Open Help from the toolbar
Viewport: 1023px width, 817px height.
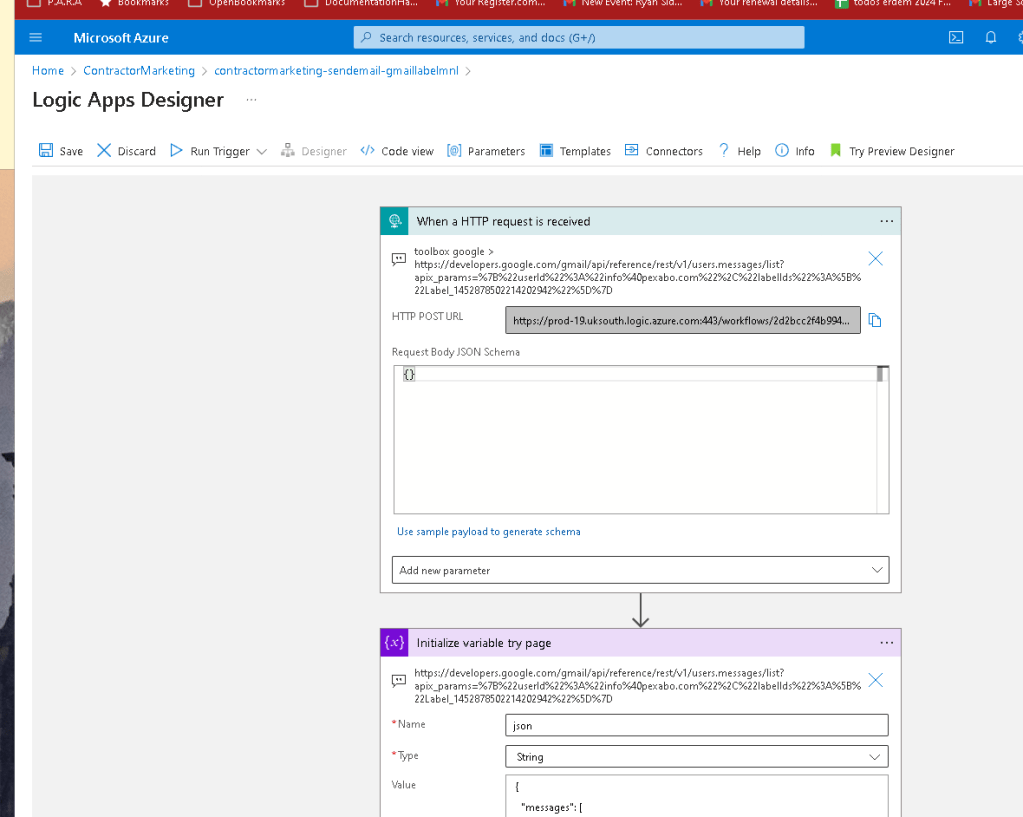pos(739,151)
